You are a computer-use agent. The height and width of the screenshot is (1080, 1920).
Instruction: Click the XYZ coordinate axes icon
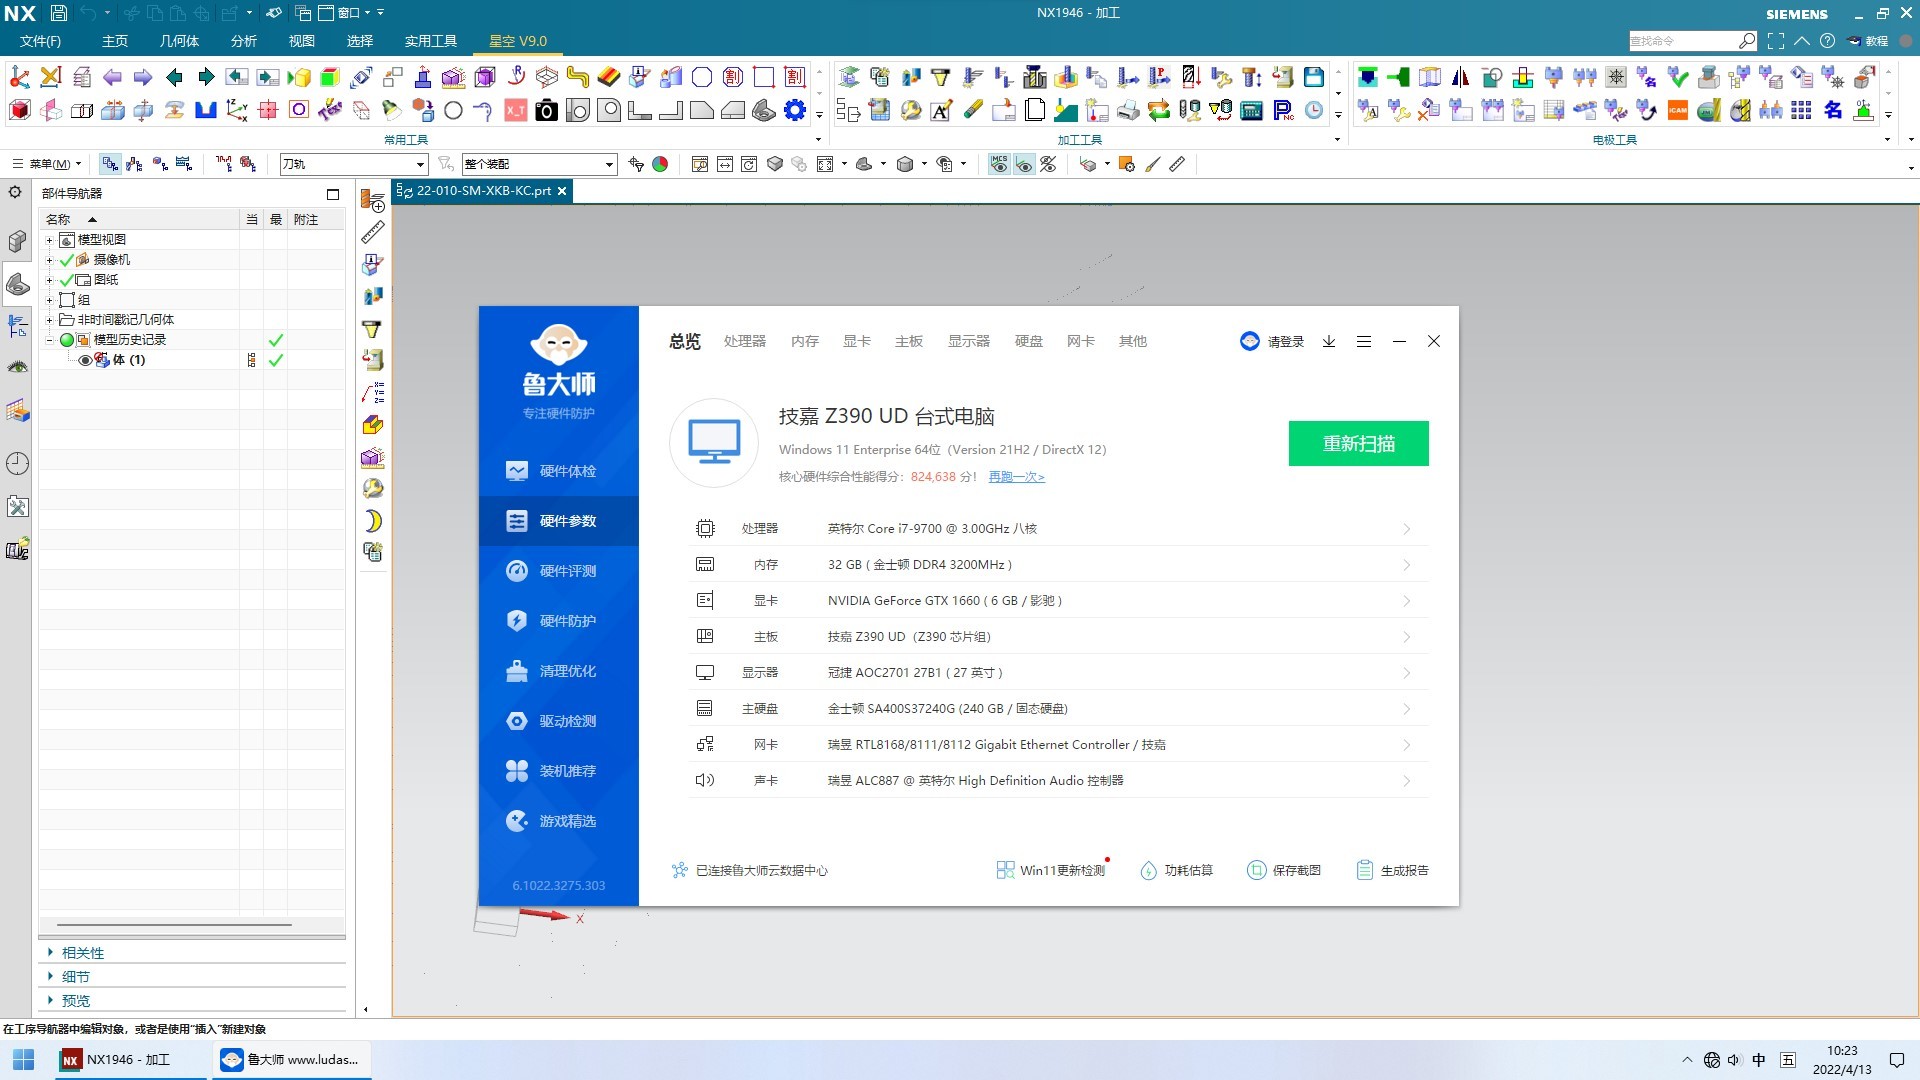[x=237, y=110]
